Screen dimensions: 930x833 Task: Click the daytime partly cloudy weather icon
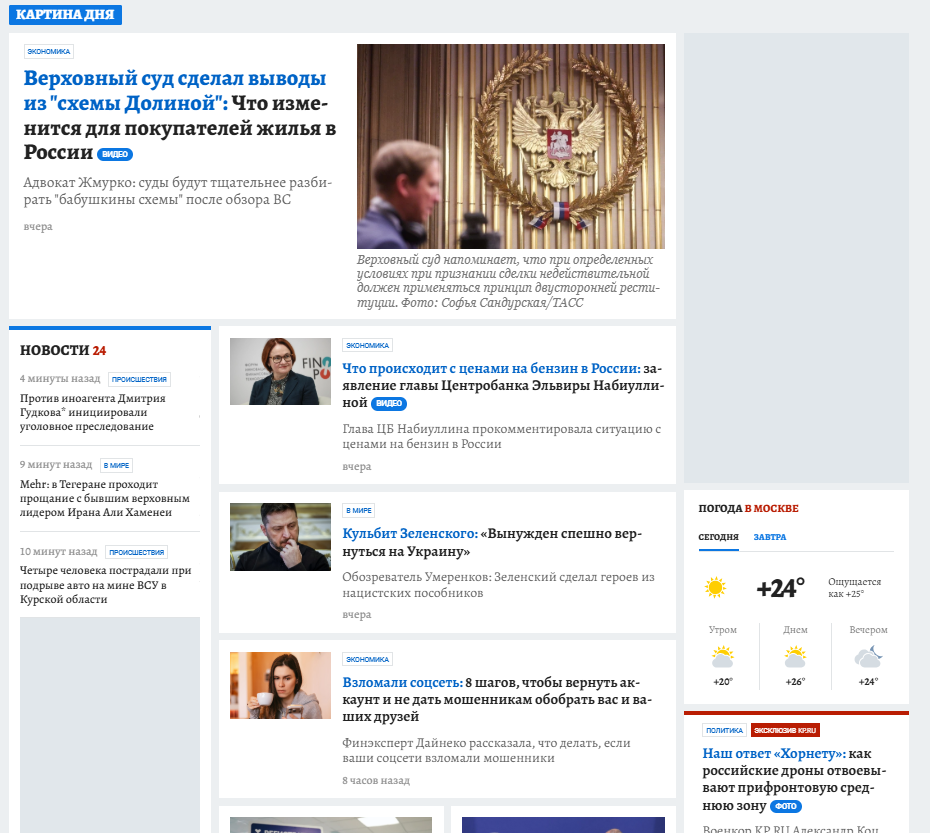(795, 657)
